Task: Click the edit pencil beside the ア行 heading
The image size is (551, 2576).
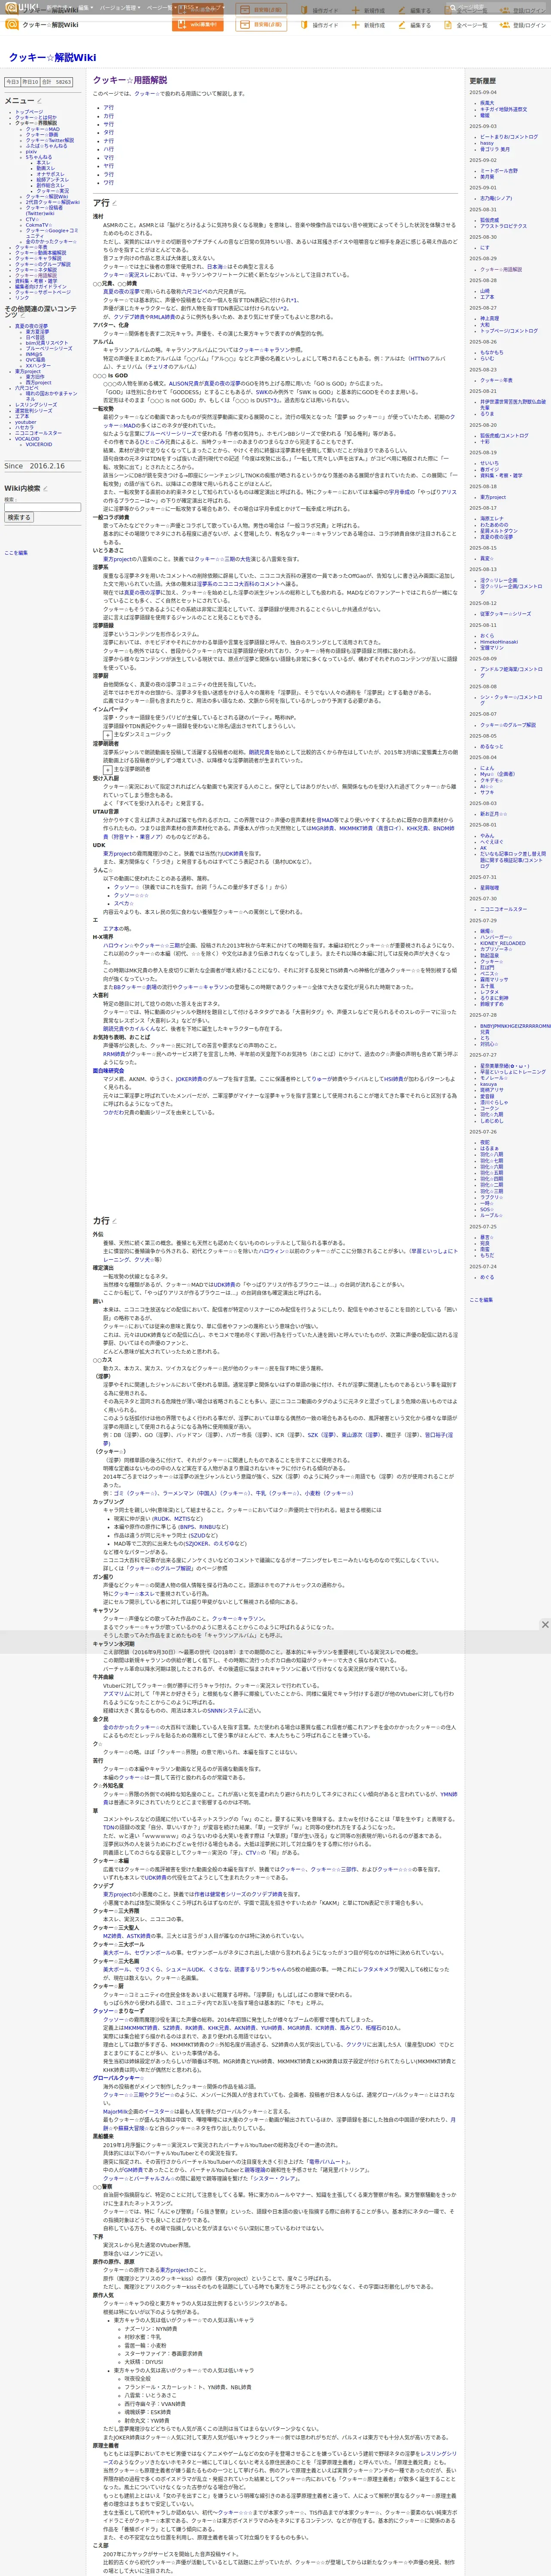Action: tap(114, 204)
